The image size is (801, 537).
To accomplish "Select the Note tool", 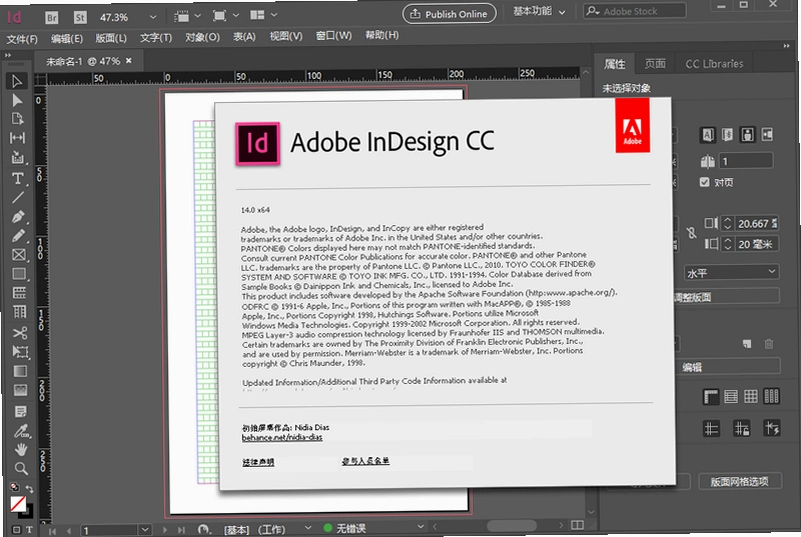I will point(20,411).
